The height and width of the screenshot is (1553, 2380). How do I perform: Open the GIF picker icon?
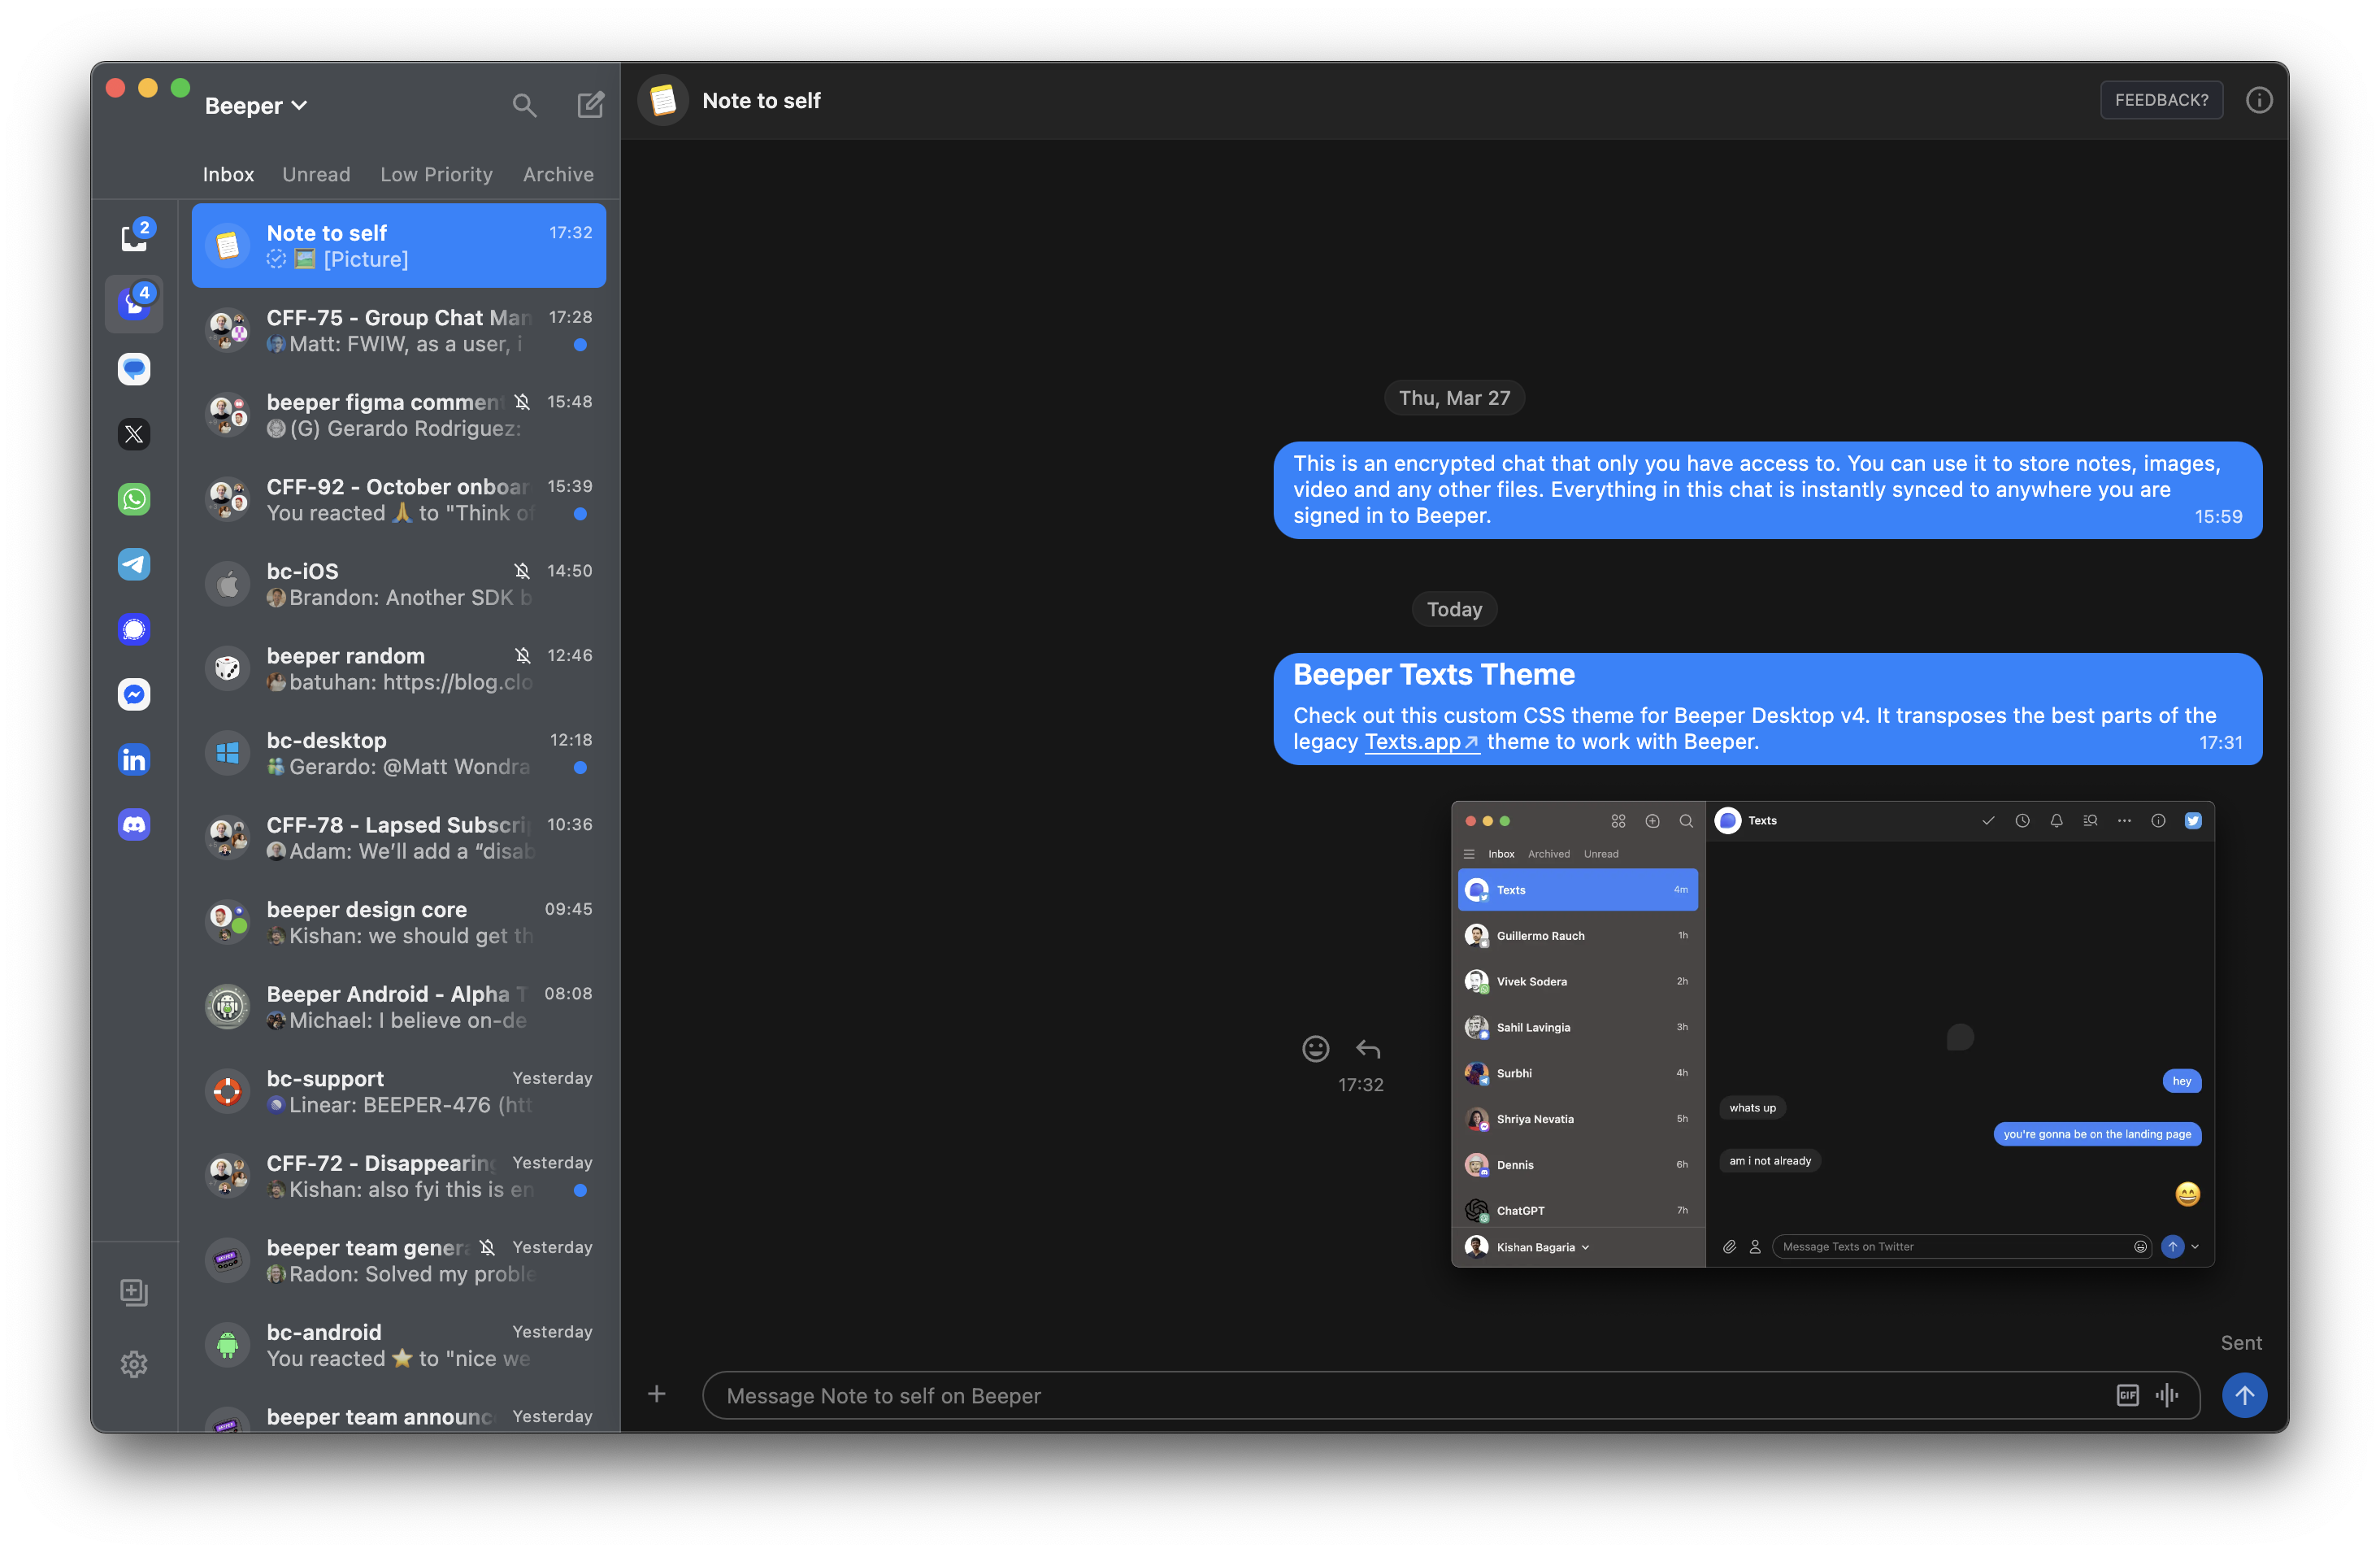click(x=2127, y=1395)
